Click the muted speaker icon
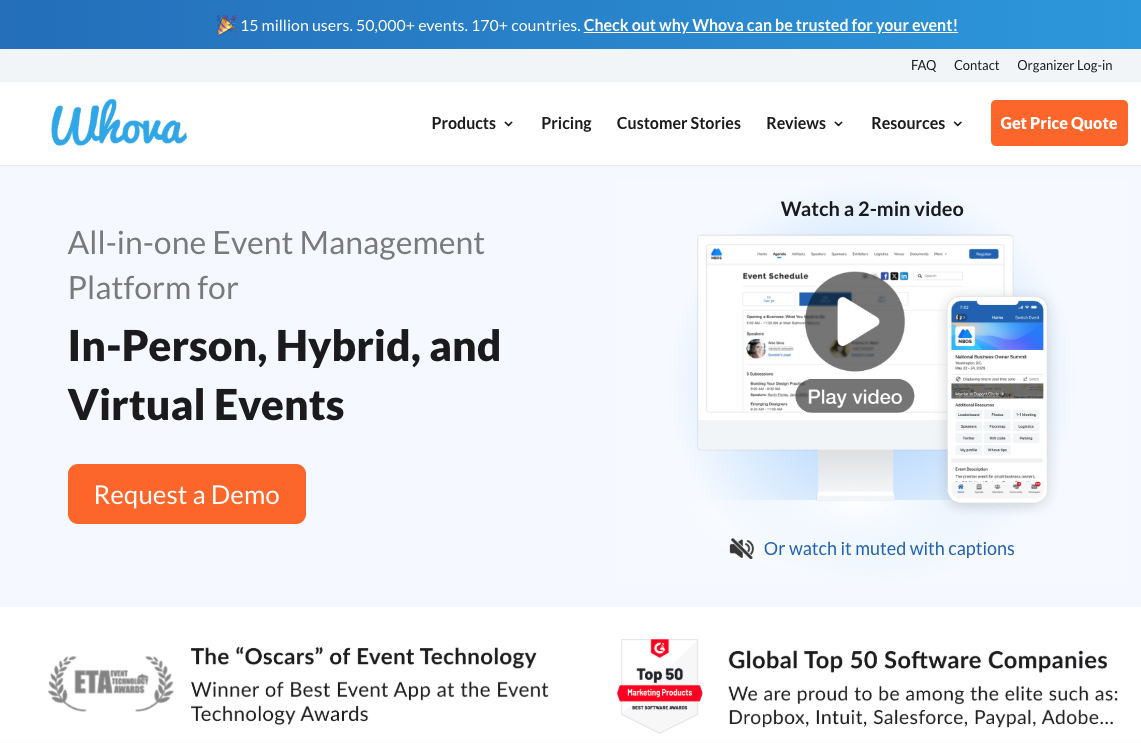This screenshot has height=743, width=1141. point(741,549)
